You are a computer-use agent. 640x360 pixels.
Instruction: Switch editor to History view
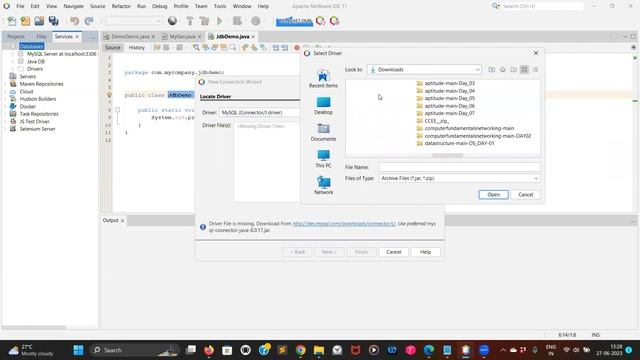(137, 48)
